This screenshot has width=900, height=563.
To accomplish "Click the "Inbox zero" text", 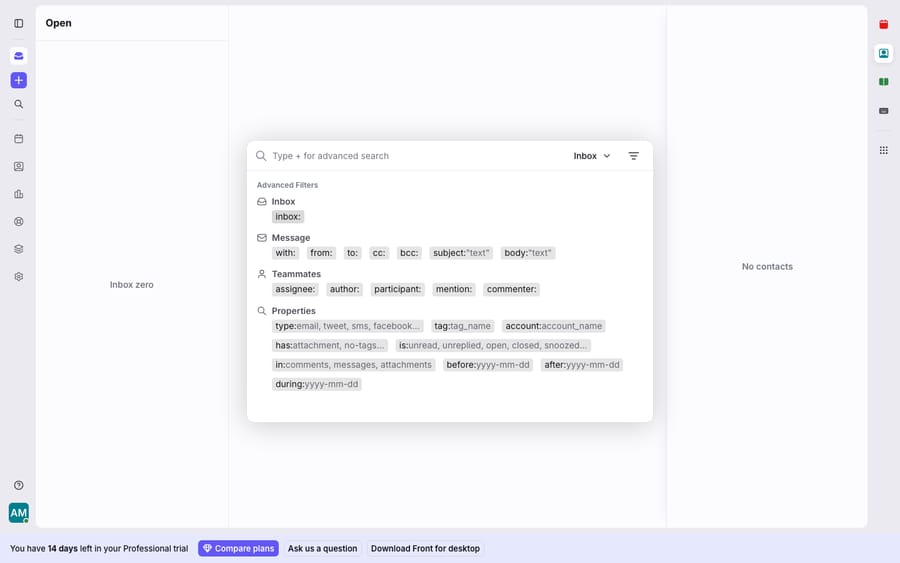I will [x=131, y=285].
